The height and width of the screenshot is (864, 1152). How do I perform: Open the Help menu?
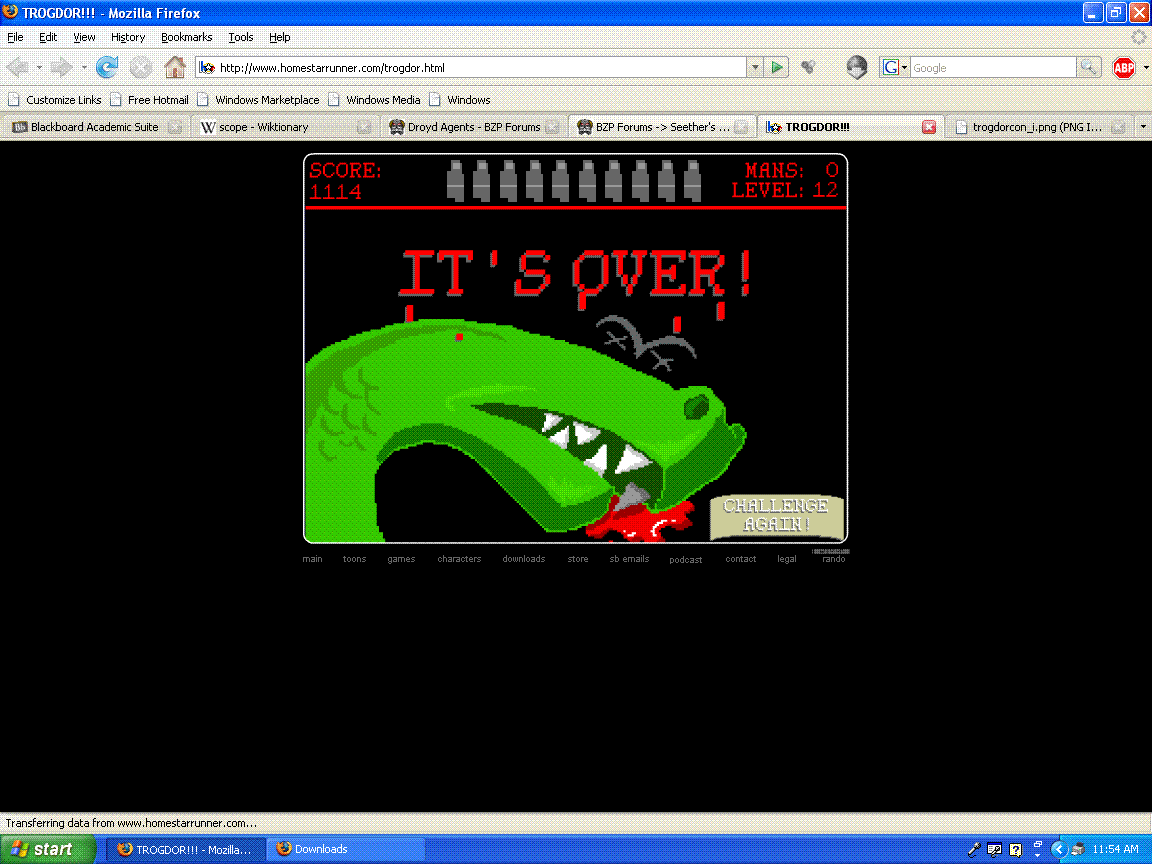click(x=279, y=37)
